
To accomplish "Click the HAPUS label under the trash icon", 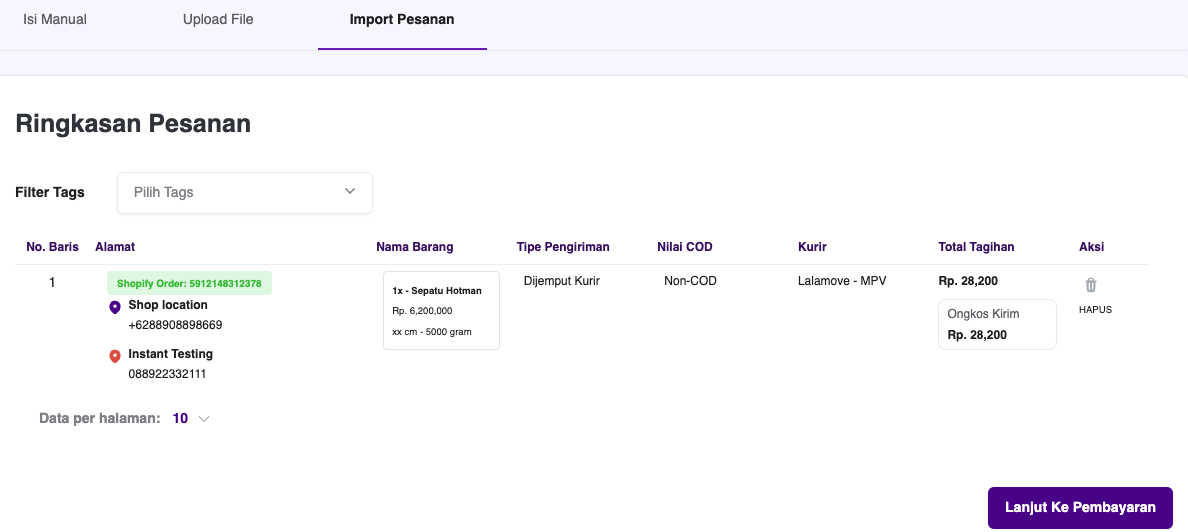I will click(x=1096, y=310).
